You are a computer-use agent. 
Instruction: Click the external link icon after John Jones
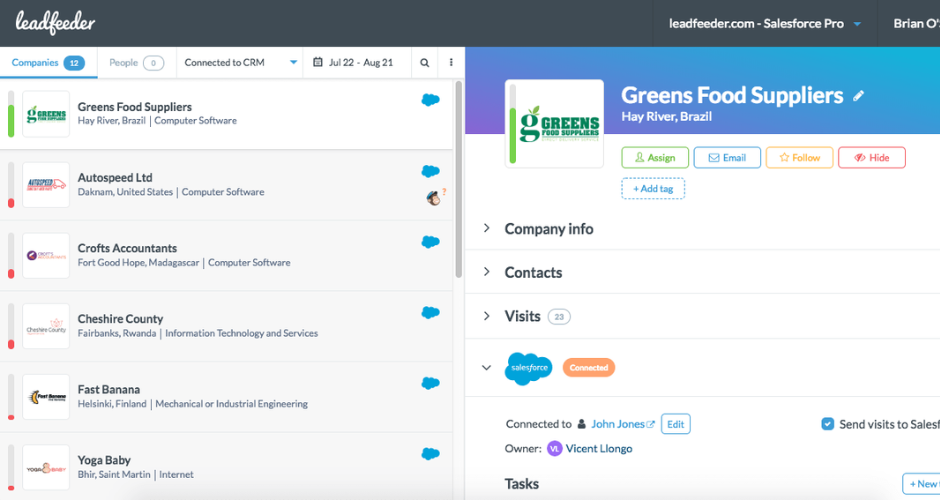650,424
